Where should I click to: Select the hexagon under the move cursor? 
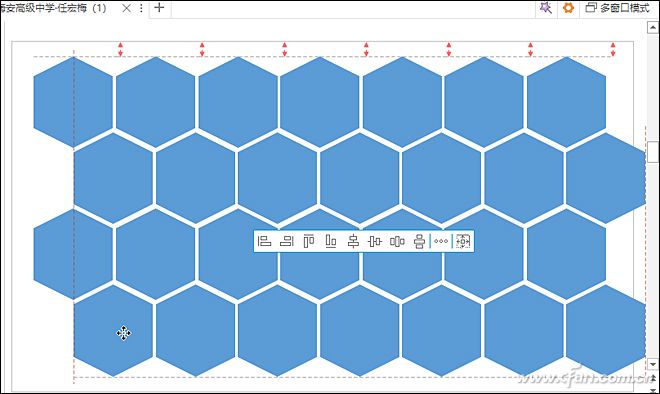click(113, 331)
